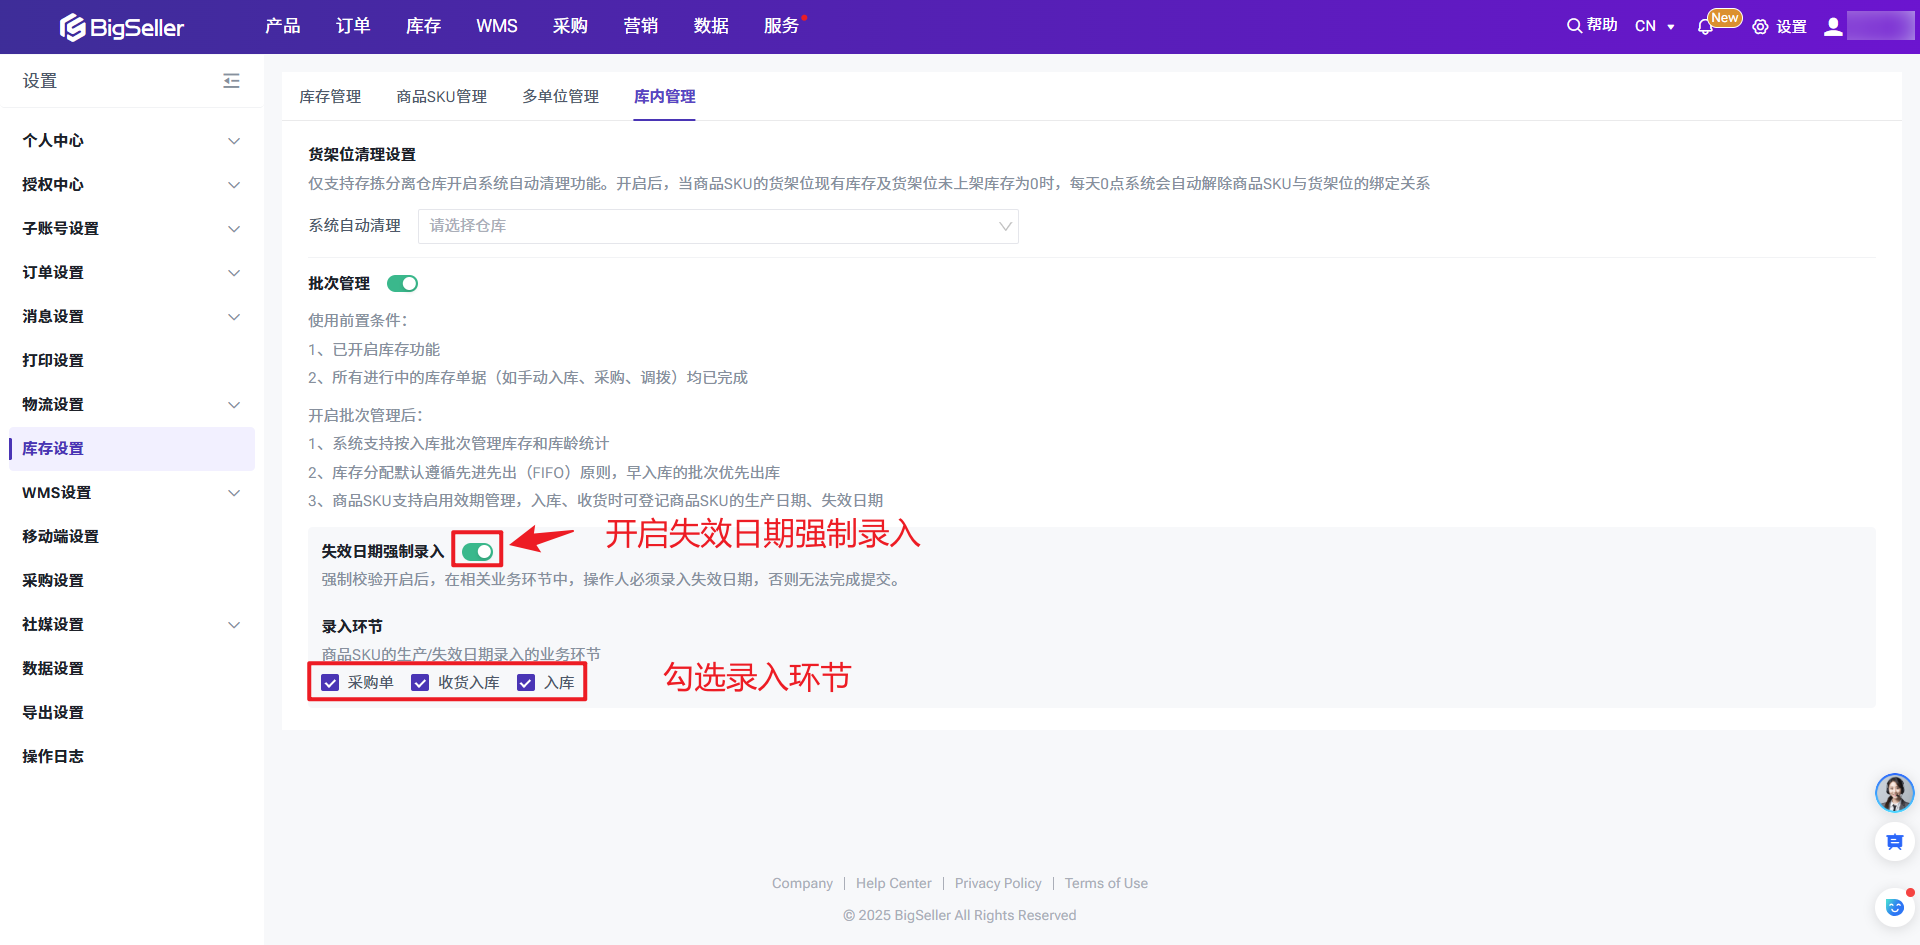Uncheck the 采购单 checkbox
The height and width of the screenshot is (945, 1920).
point(331,683)
